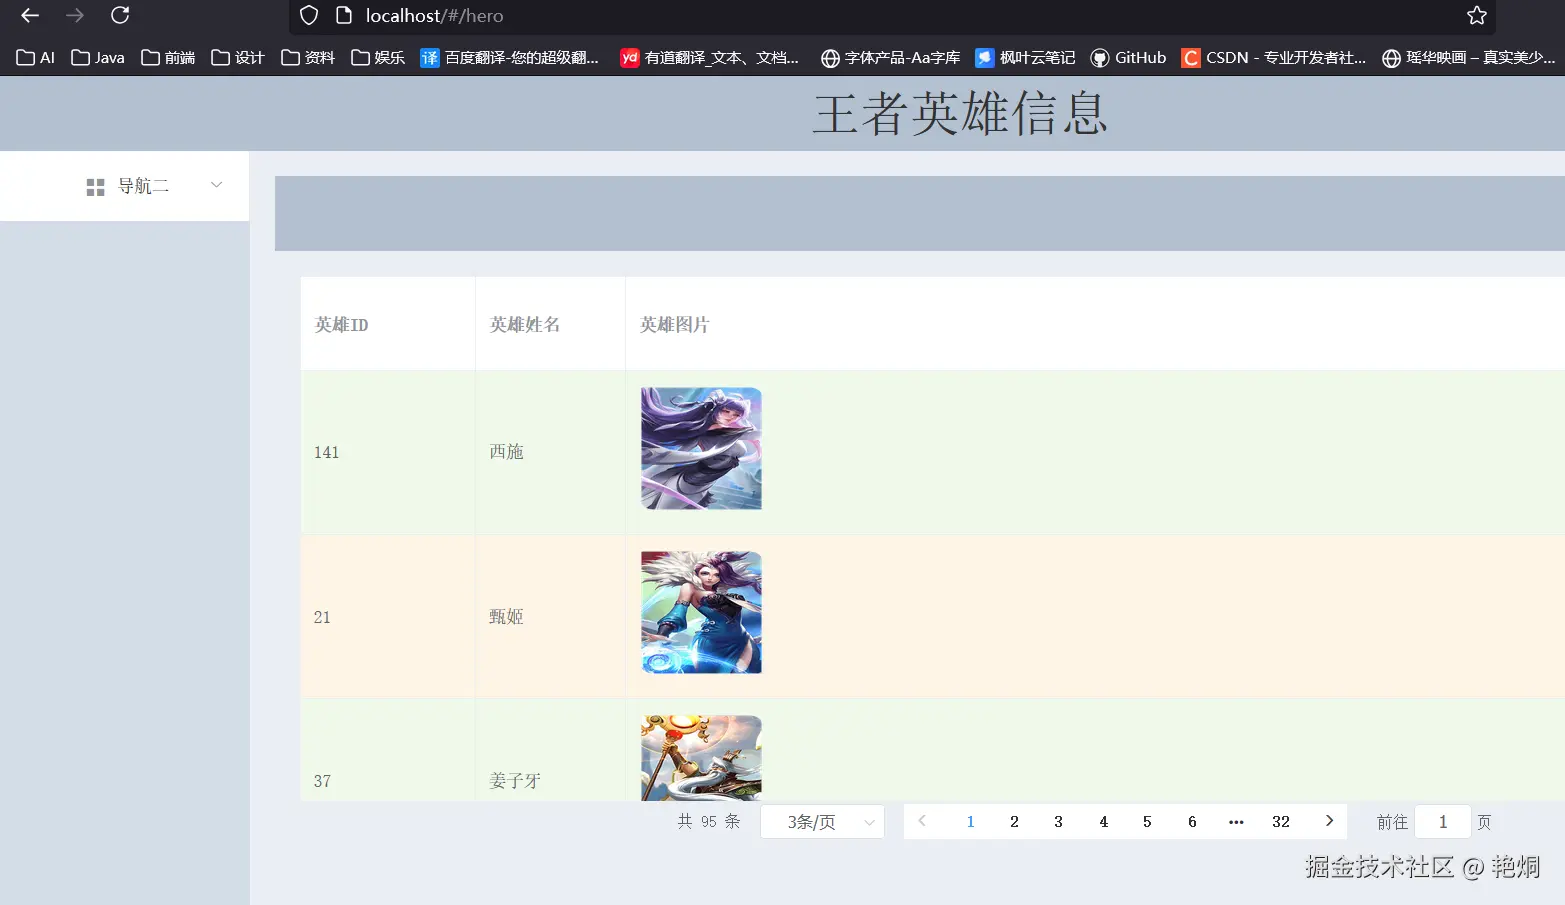Open the 设计 bookmark folder
Viewport: 1565px width, 905px height.
[x=238, y=58]
